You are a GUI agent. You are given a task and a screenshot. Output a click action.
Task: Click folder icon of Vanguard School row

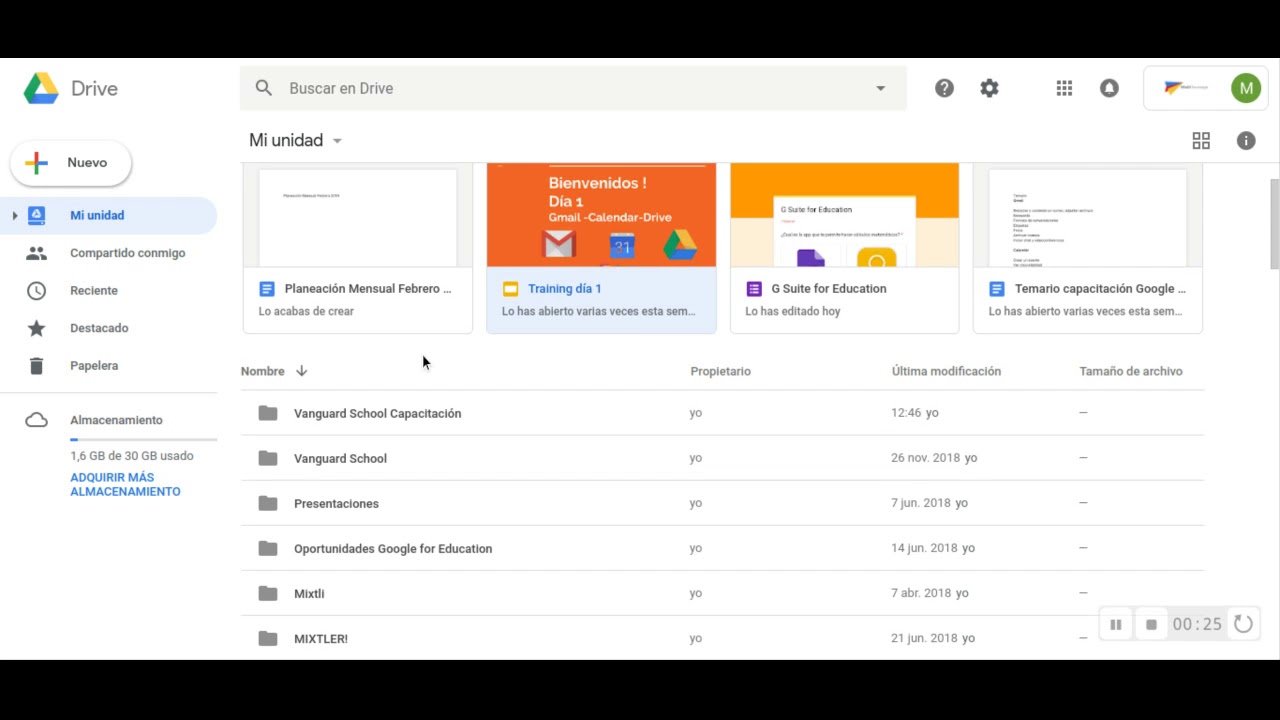(268, 458)
